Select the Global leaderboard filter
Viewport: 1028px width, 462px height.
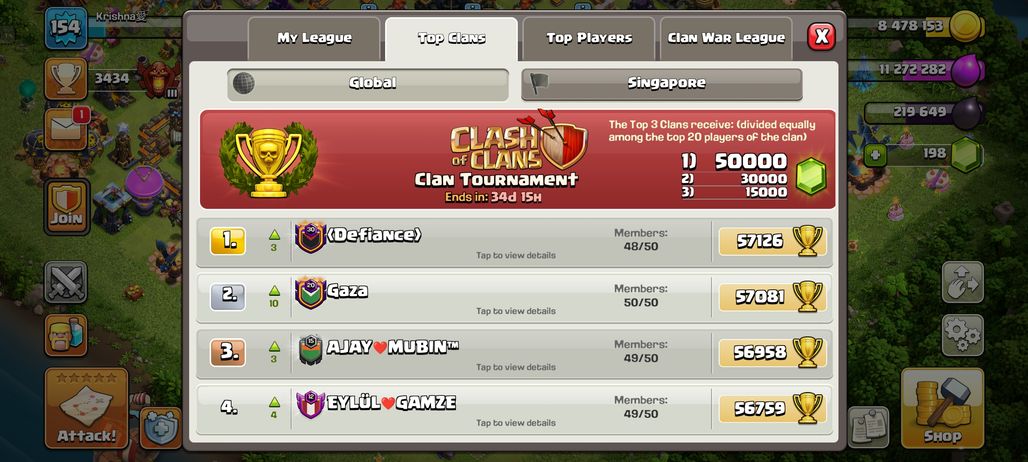click(368, 84)
